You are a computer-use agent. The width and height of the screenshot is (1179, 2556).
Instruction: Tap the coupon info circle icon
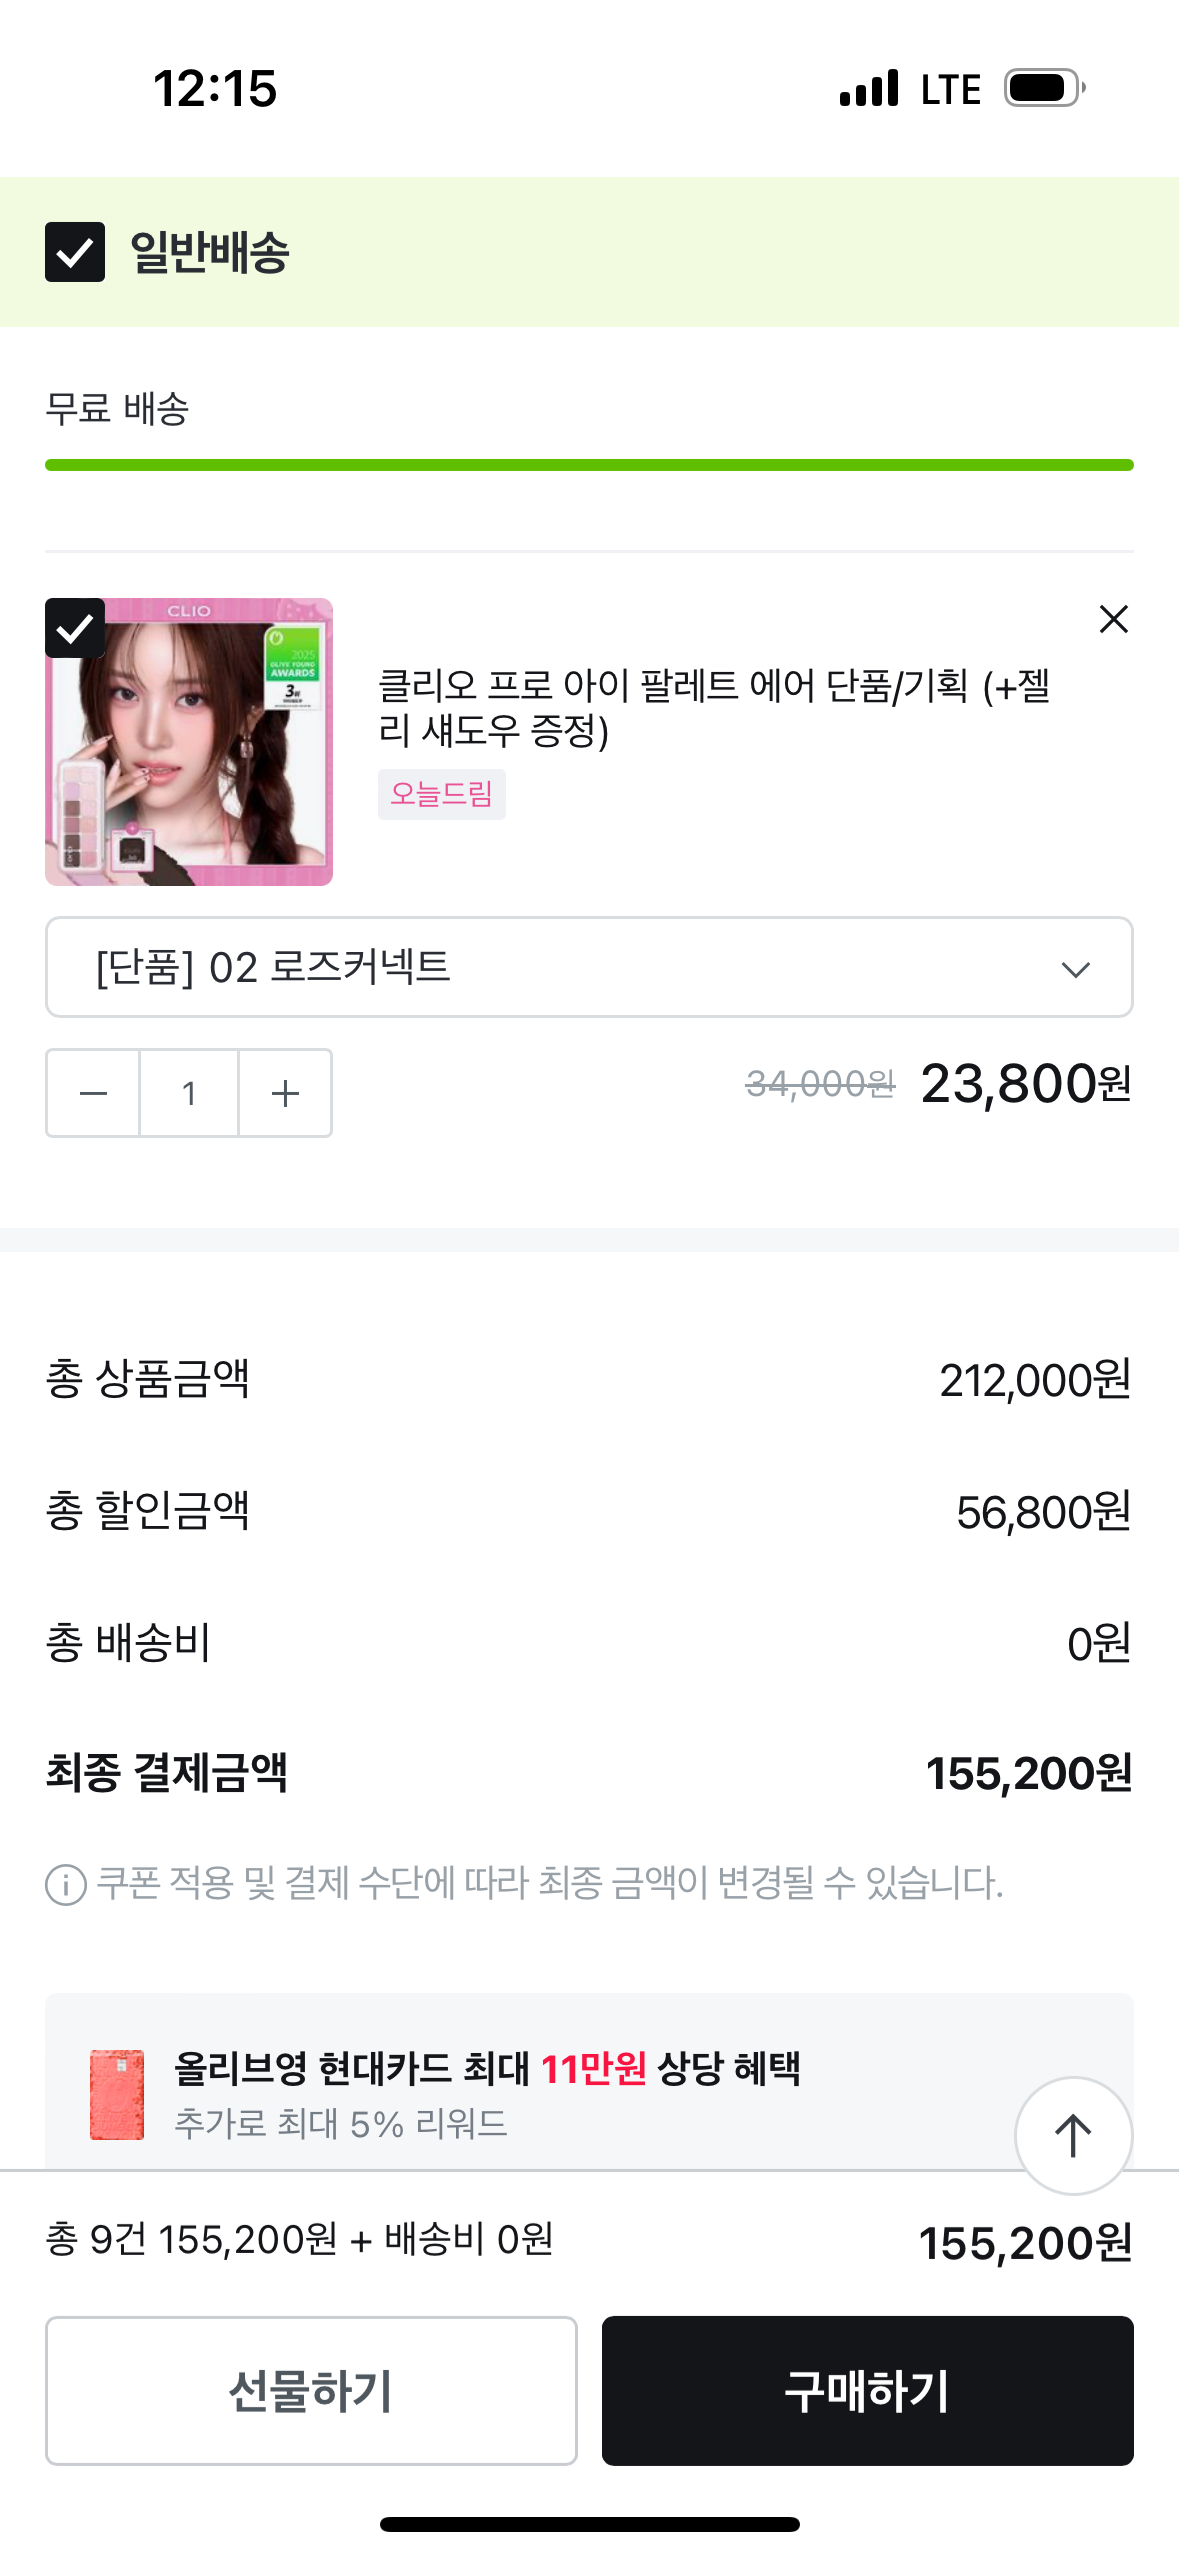(x=66, y=1885)
